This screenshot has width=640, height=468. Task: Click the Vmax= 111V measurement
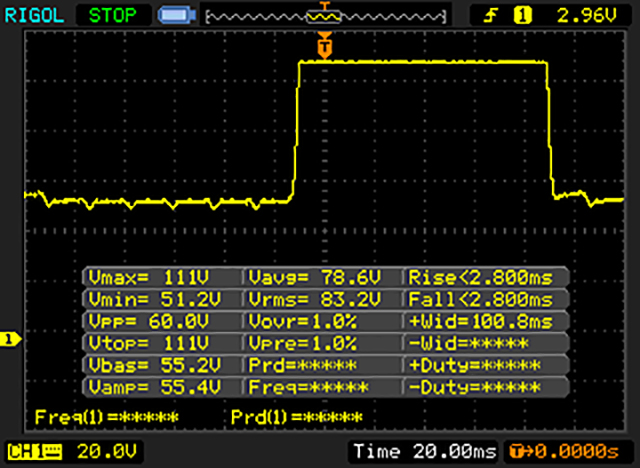pos(149,278)
